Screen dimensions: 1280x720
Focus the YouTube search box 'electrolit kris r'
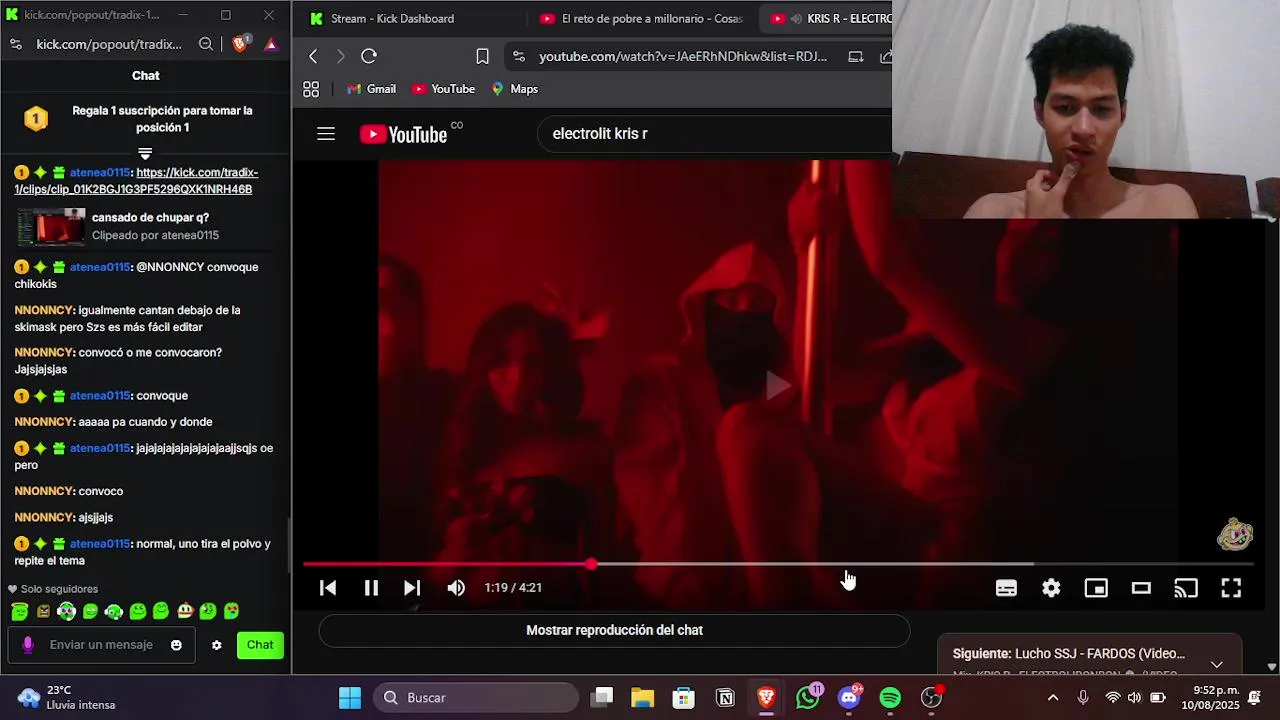(715, 133)
